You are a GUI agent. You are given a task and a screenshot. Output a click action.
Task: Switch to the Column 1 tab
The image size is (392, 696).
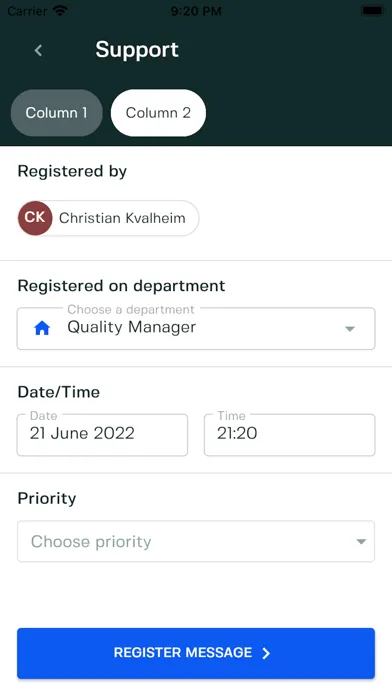coord(56,113)
